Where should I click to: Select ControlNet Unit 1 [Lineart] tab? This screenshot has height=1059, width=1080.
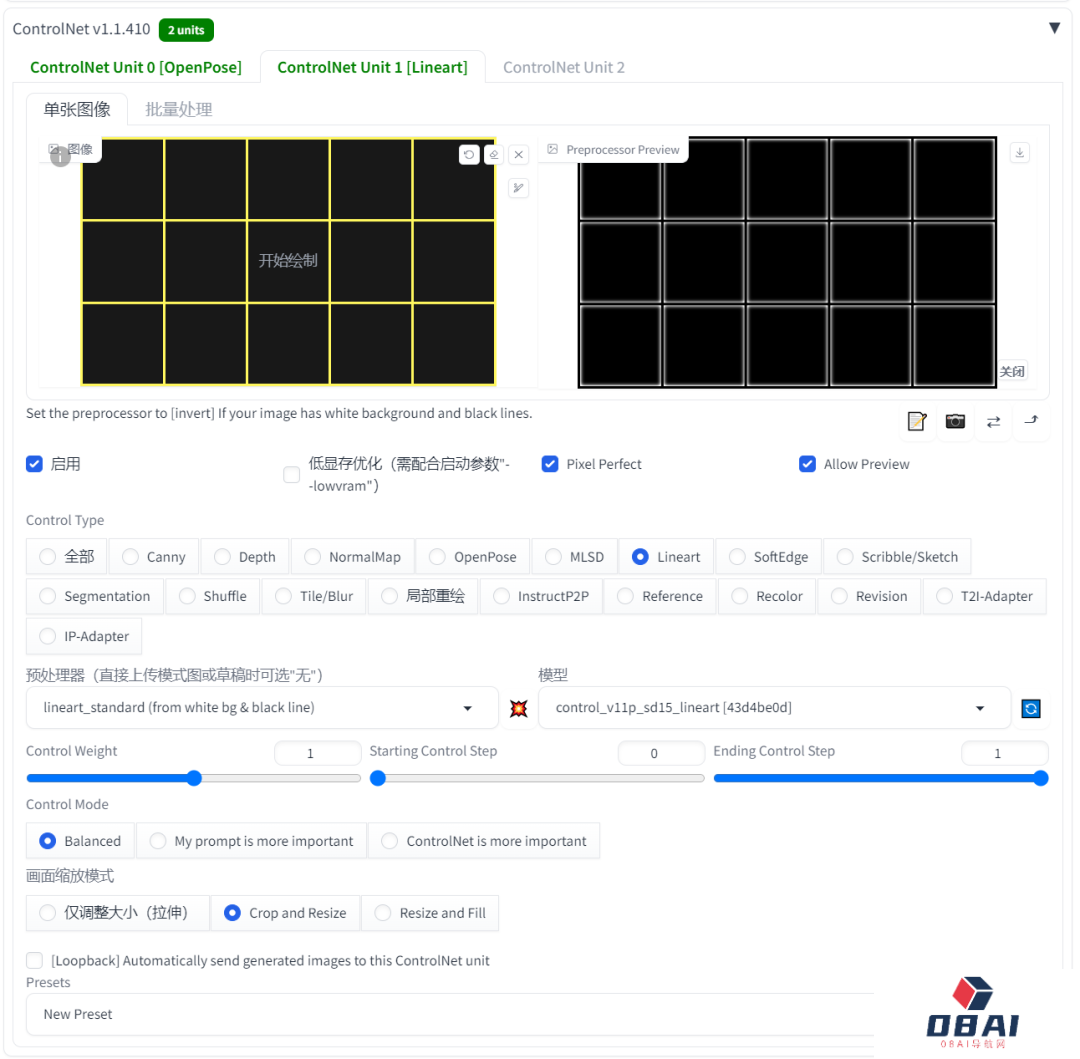point(372,67)
